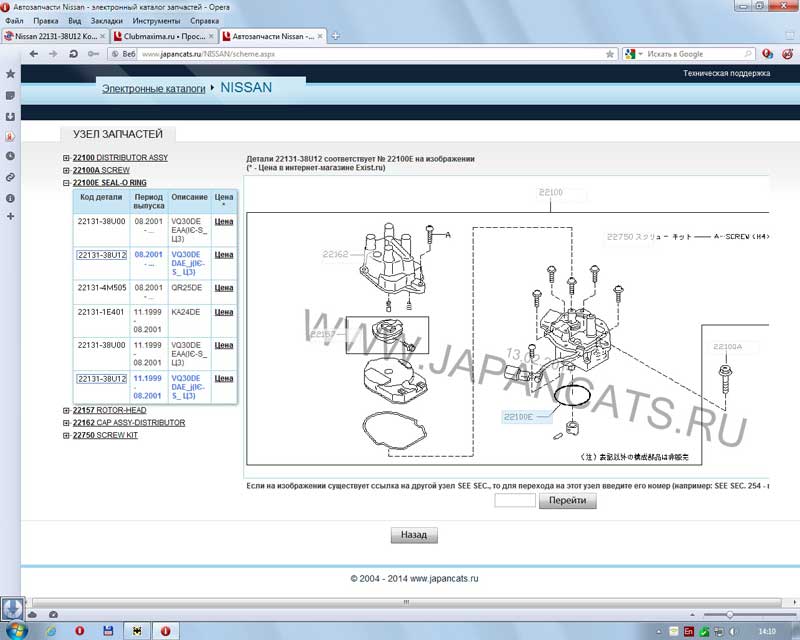800x640 pixels.
Task: Expand the 22100 DISTRIBUTOR ASSY node
Action: point(66,158)
